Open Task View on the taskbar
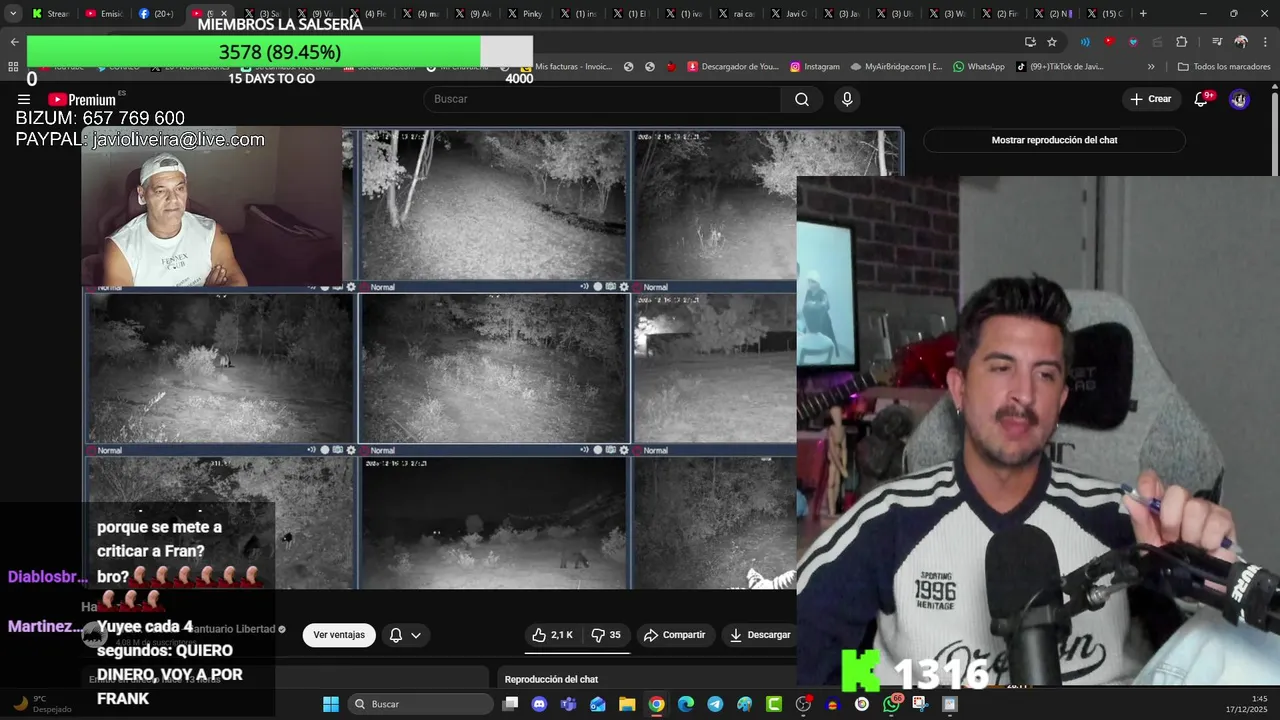 tap(510, 704)
